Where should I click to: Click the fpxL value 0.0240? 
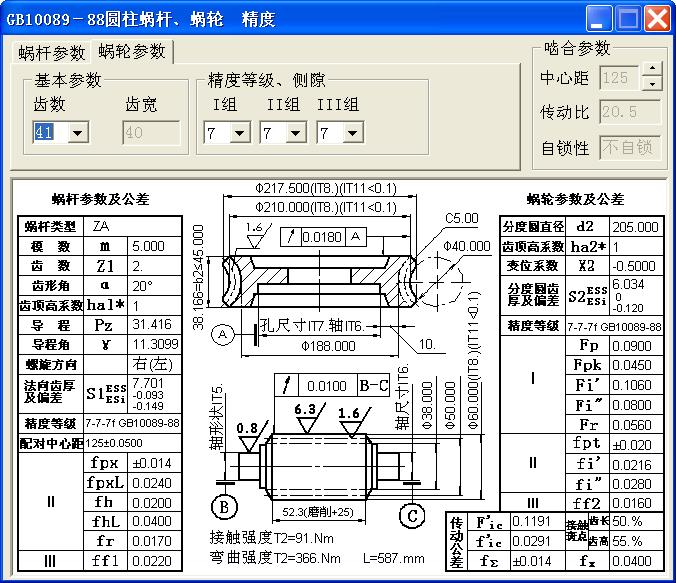tap(152, 483)
